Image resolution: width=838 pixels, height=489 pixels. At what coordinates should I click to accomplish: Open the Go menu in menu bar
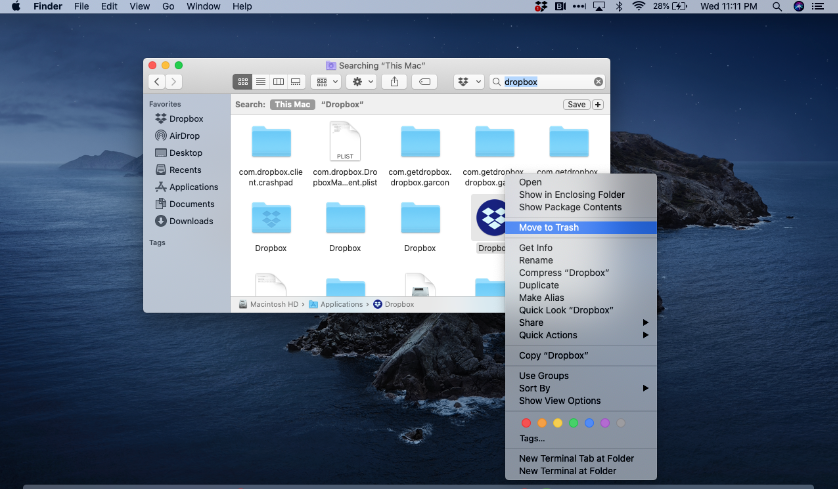[x=168, y=6]
